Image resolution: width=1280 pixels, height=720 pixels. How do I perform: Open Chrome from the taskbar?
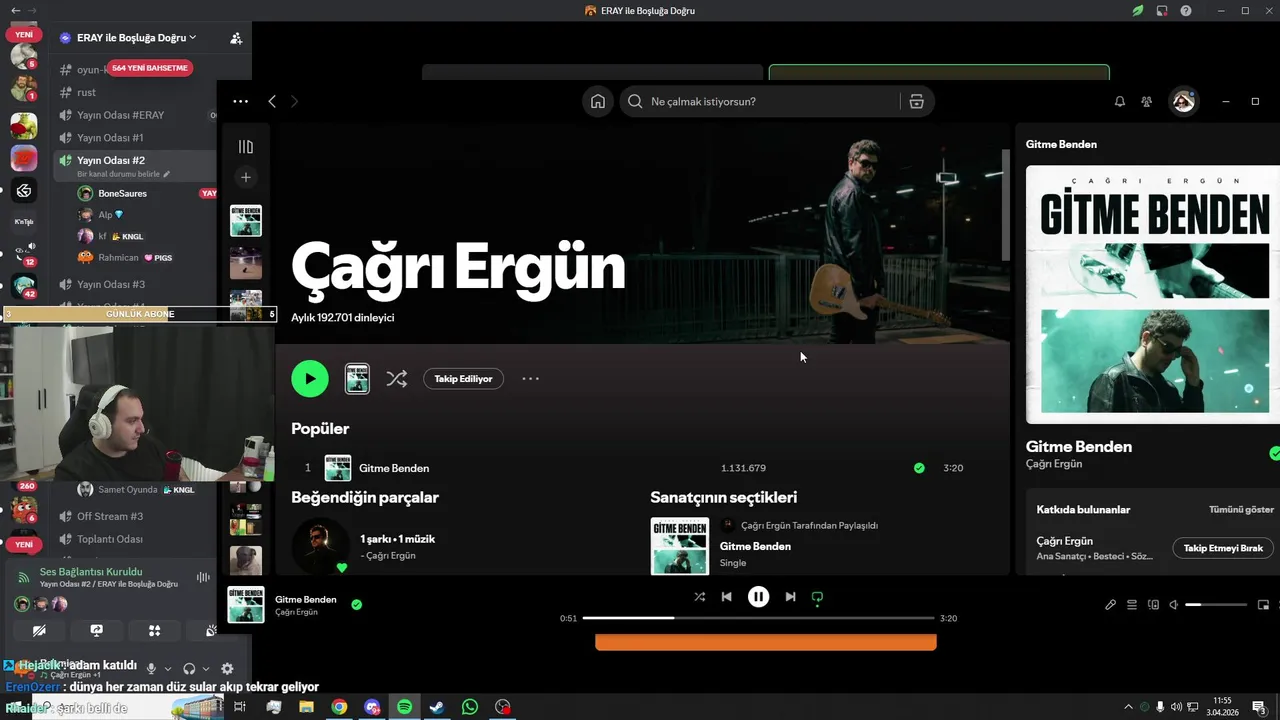coord(339,707)
